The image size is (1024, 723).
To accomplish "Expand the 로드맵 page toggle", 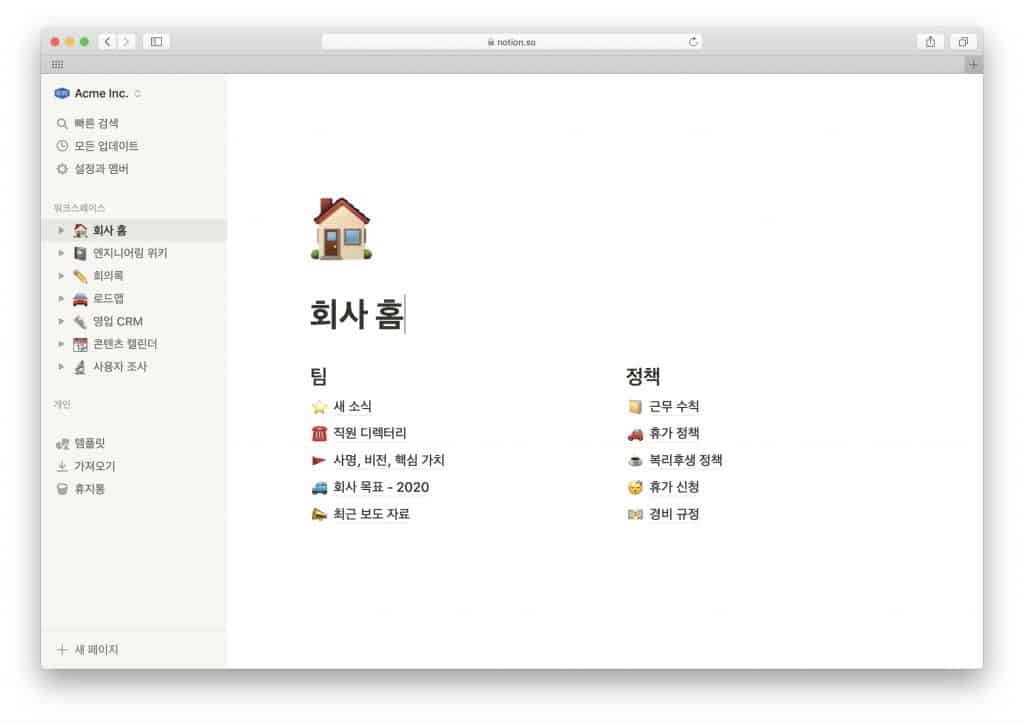I will (61, 298).
